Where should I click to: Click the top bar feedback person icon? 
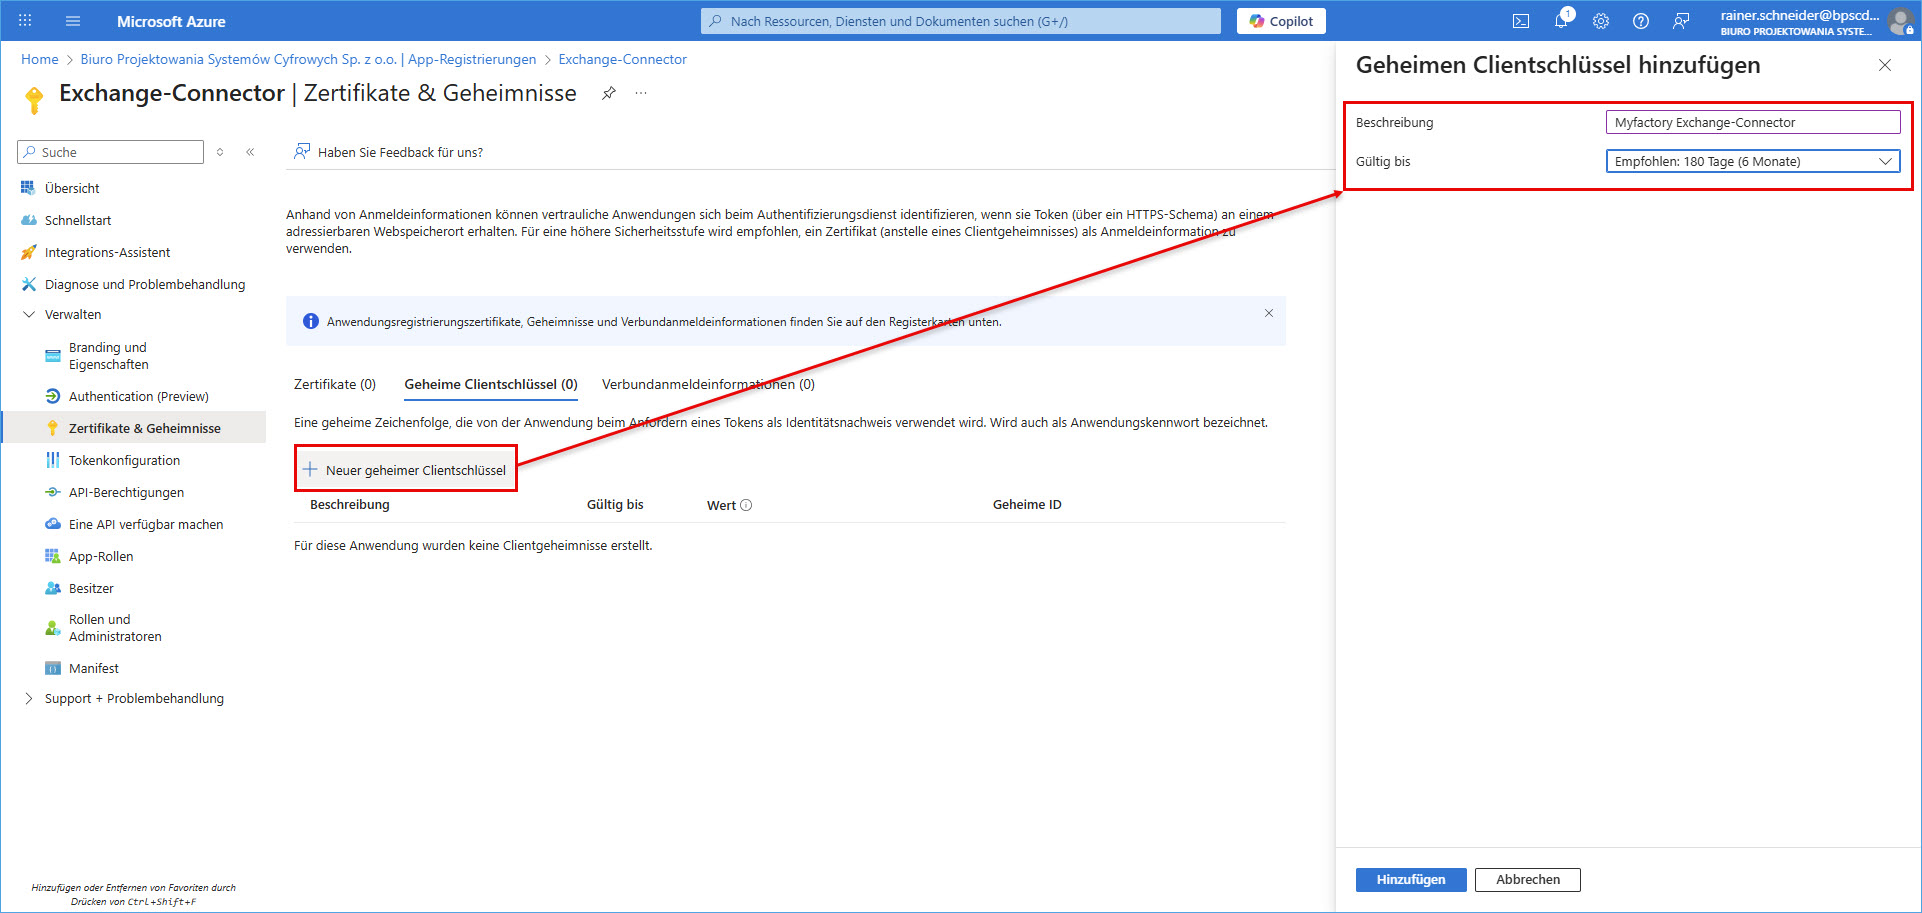pos(1681,21)
